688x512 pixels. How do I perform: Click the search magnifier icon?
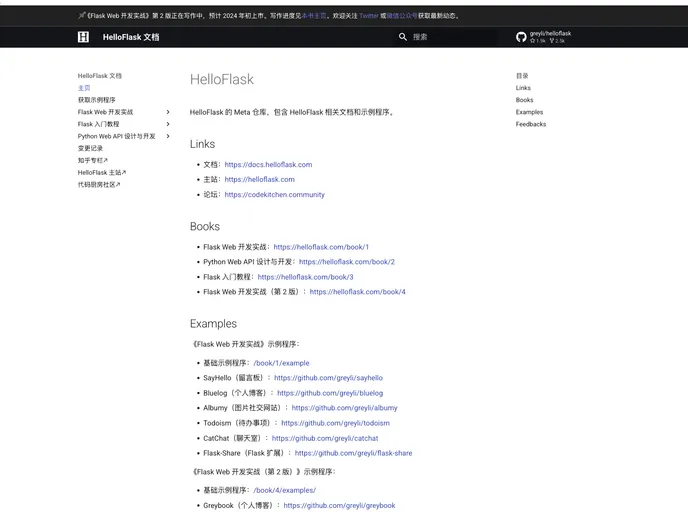[x=403, y=37]
